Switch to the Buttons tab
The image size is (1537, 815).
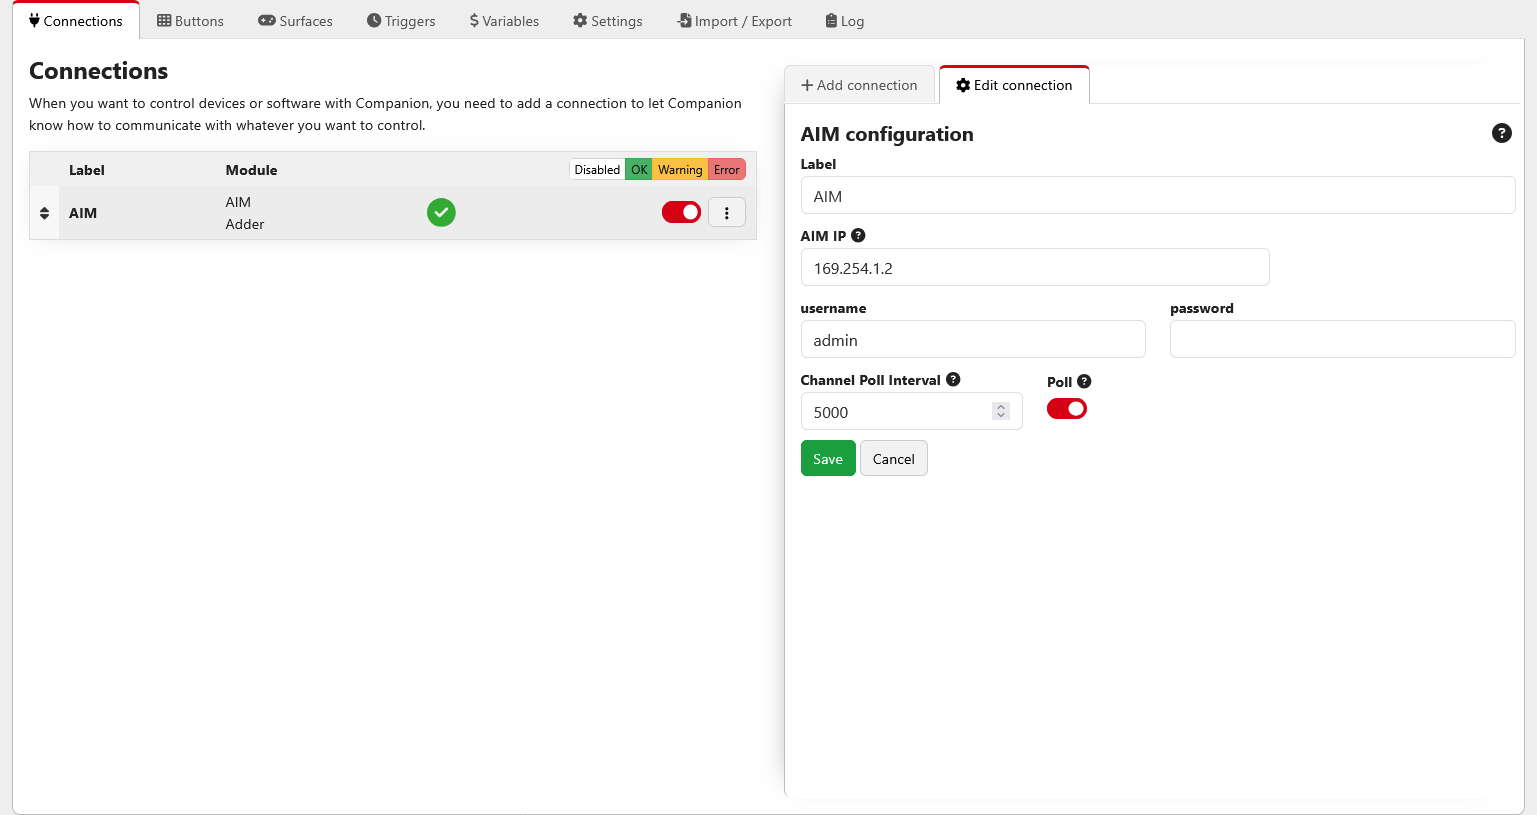190,21
